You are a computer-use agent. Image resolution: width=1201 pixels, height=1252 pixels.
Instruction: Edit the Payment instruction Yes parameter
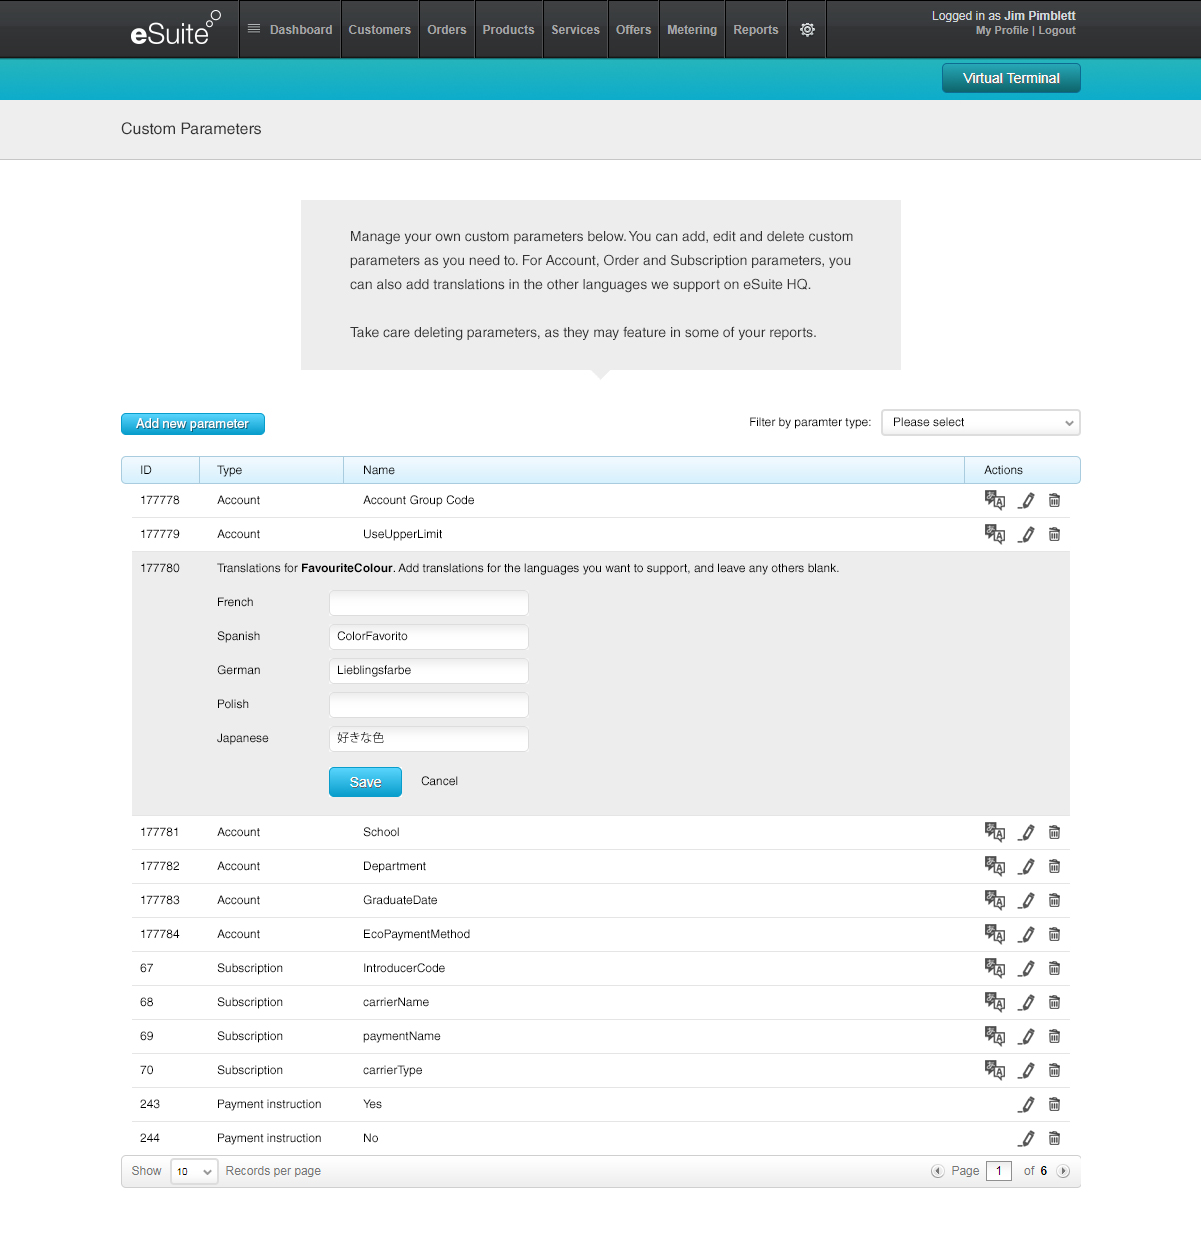(1026, 1104)
